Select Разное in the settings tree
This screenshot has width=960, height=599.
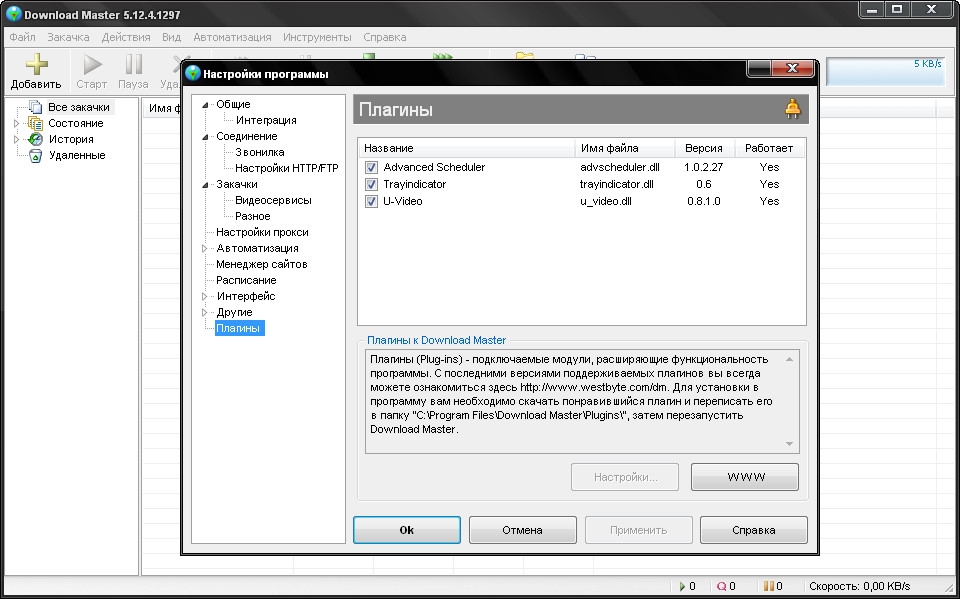click(x=253, y=216)
